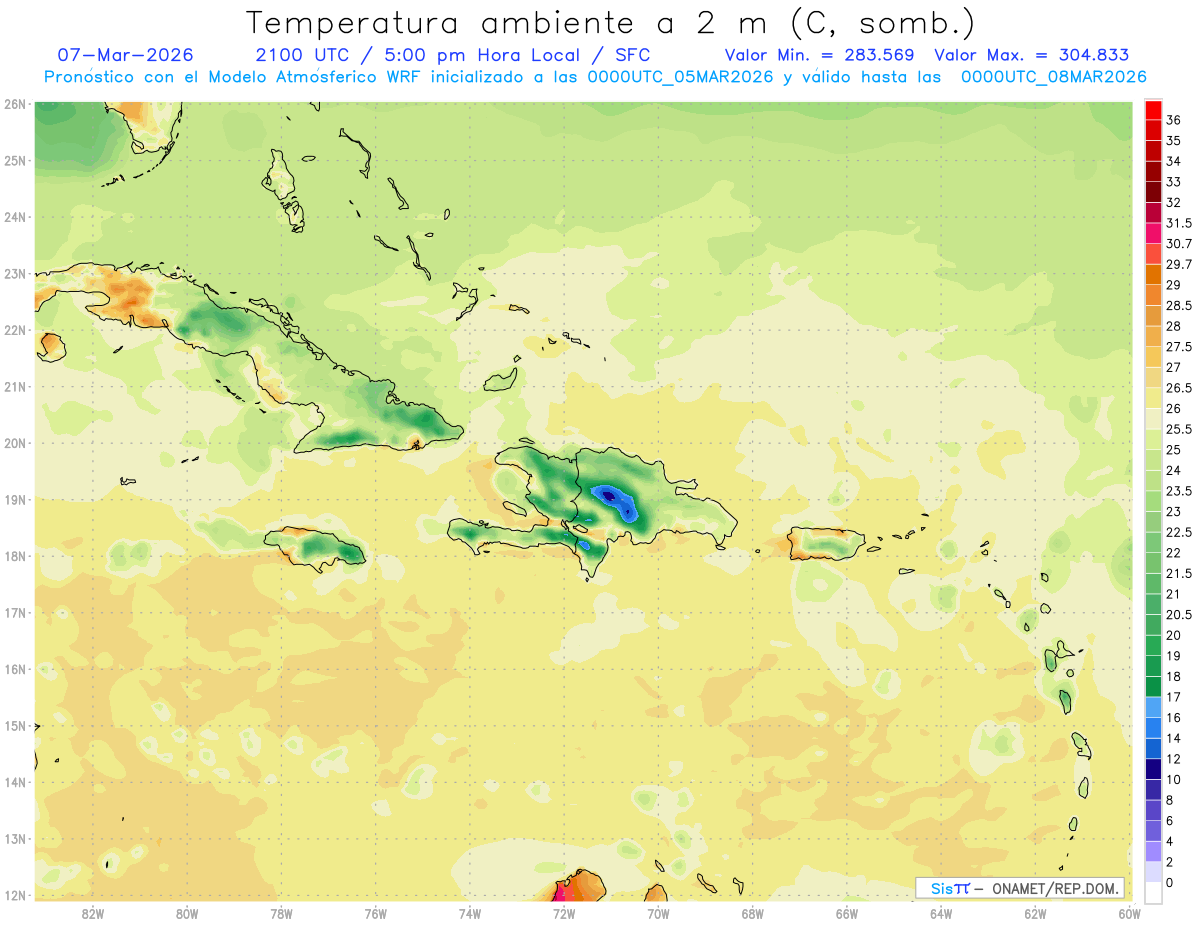Click the light blue legend swatch between 16 and 17
The width and height of the screenshot is (1200, 927).
1153,706
